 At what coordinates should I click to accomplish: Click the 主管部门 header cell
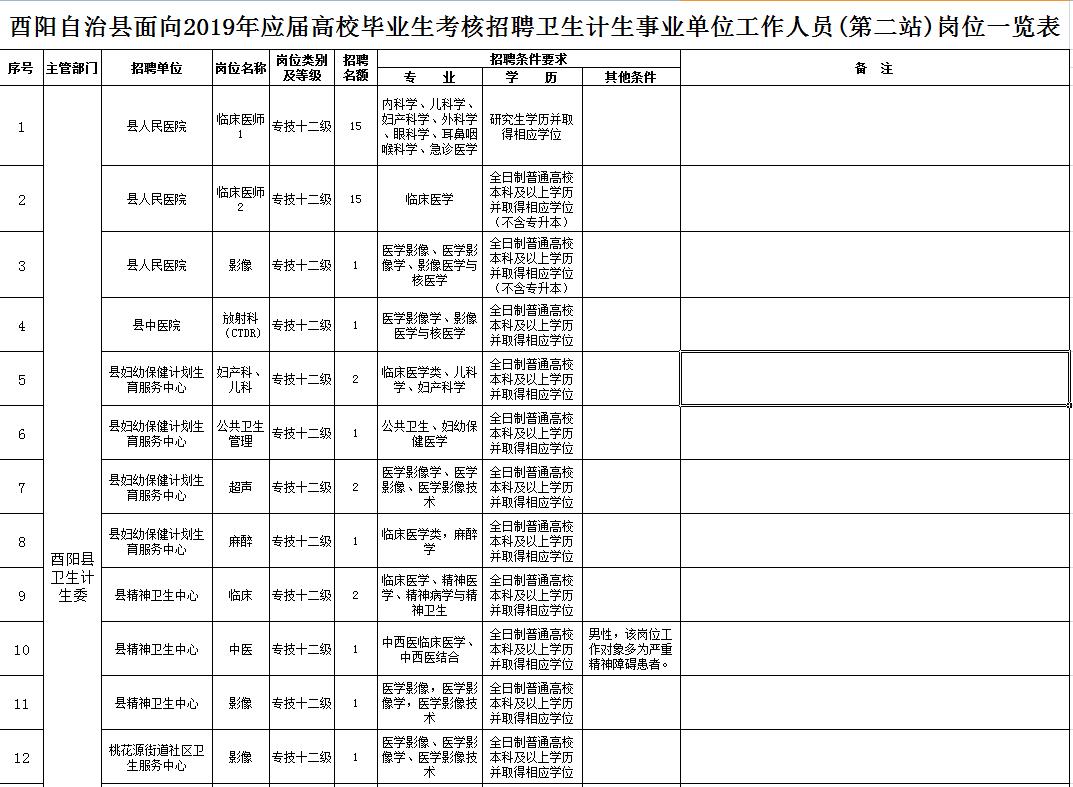click(x=72, y=68)
